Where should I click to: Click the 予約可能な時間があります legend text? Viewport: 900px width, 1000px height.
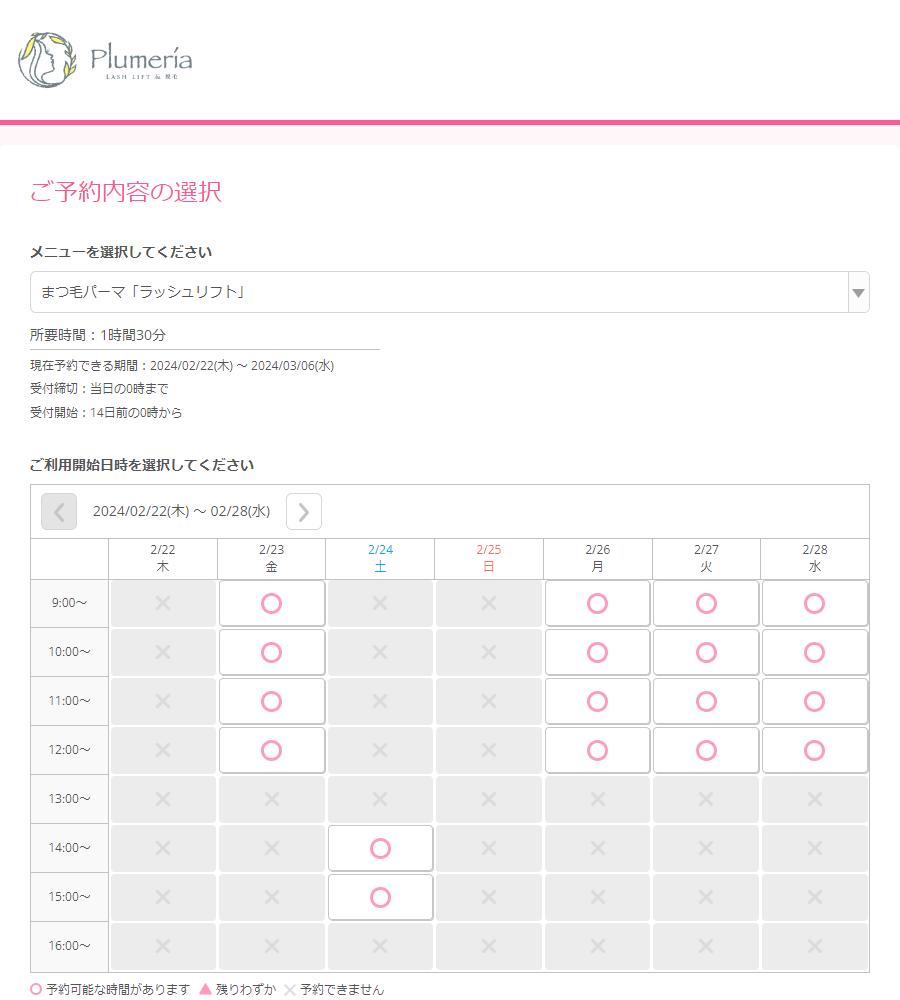click(x=112, y=988)
